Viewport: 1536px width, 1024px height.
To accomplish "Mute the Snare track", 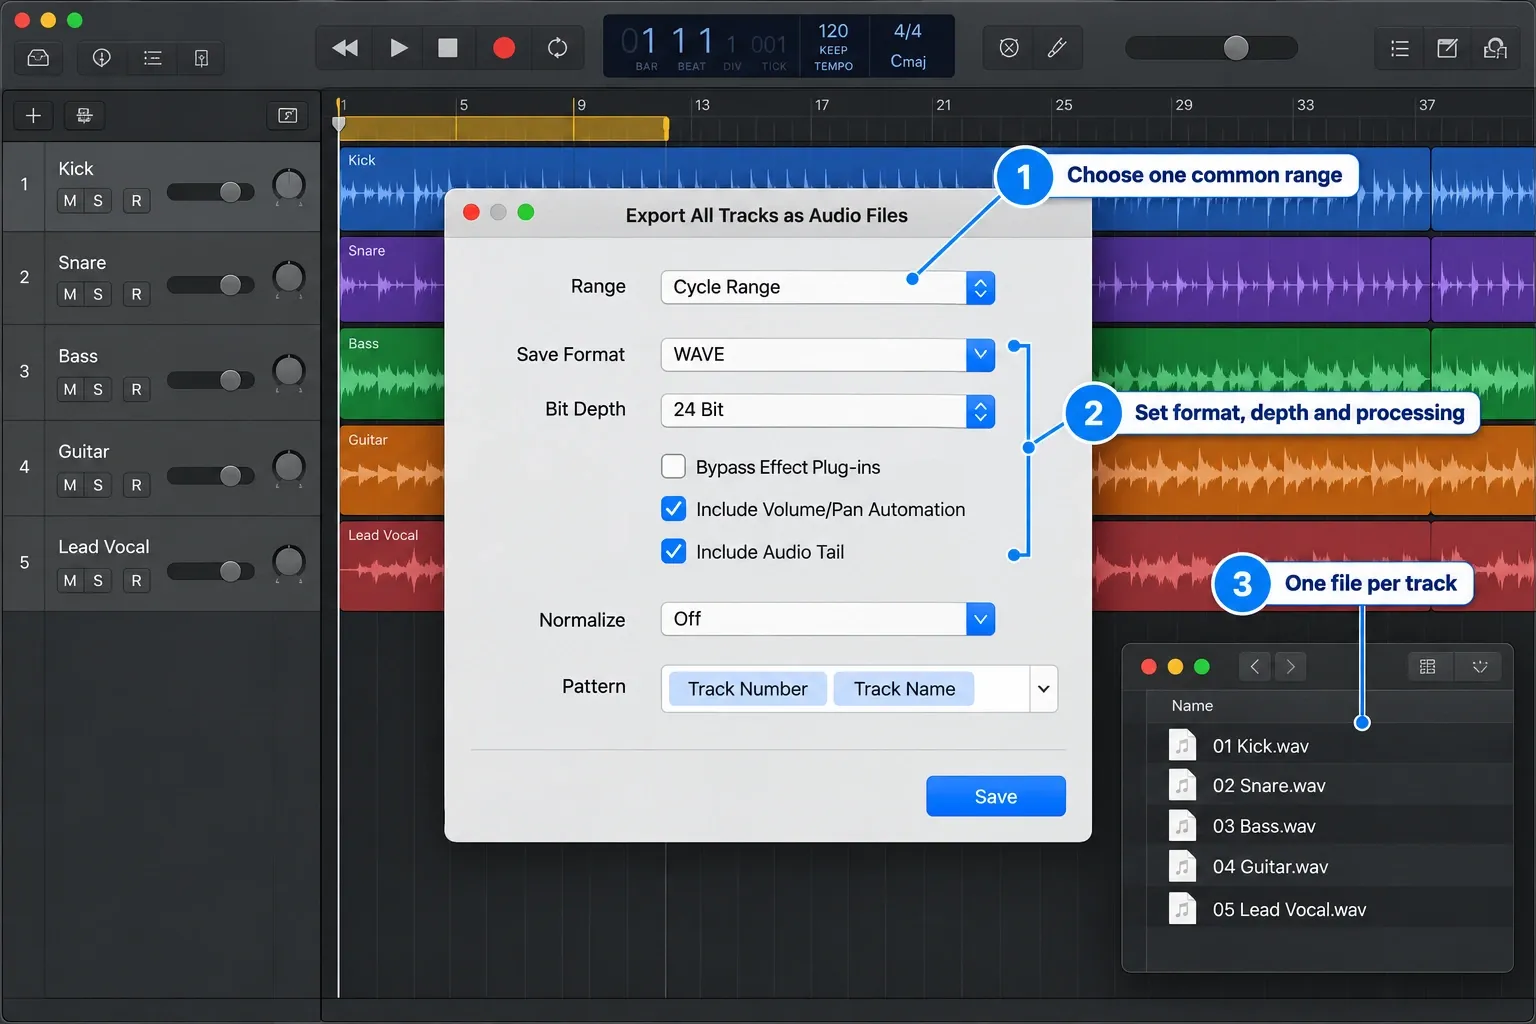I will click(70, 295).
